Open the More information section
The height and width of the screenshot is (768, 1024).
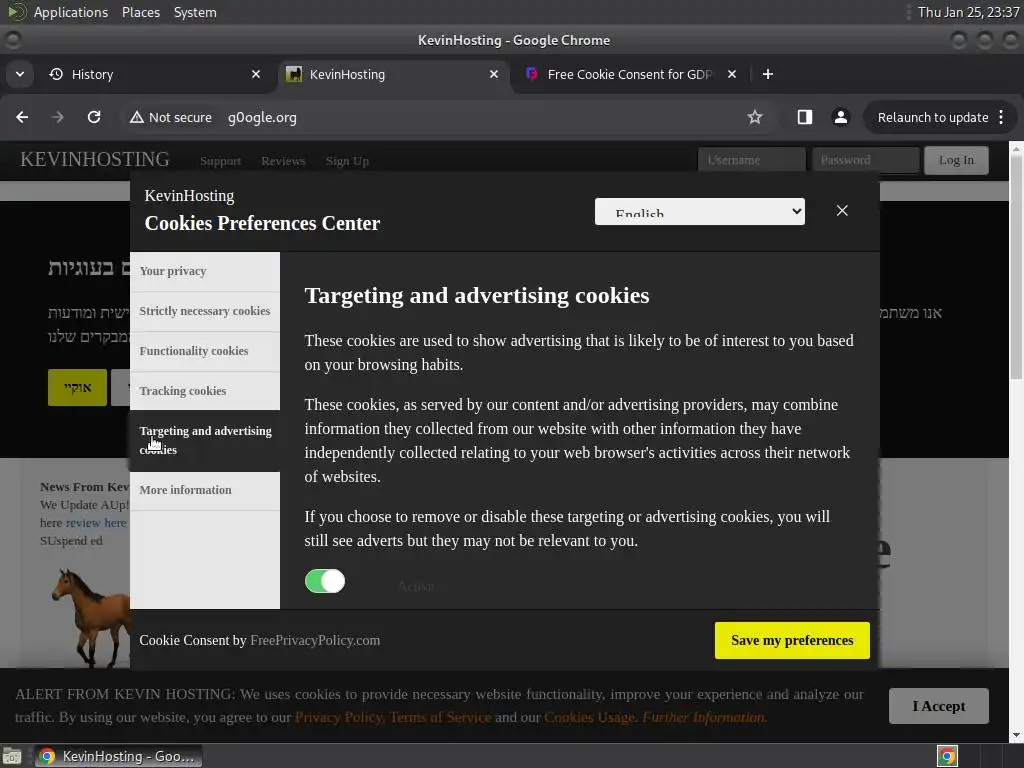(205, 490)
